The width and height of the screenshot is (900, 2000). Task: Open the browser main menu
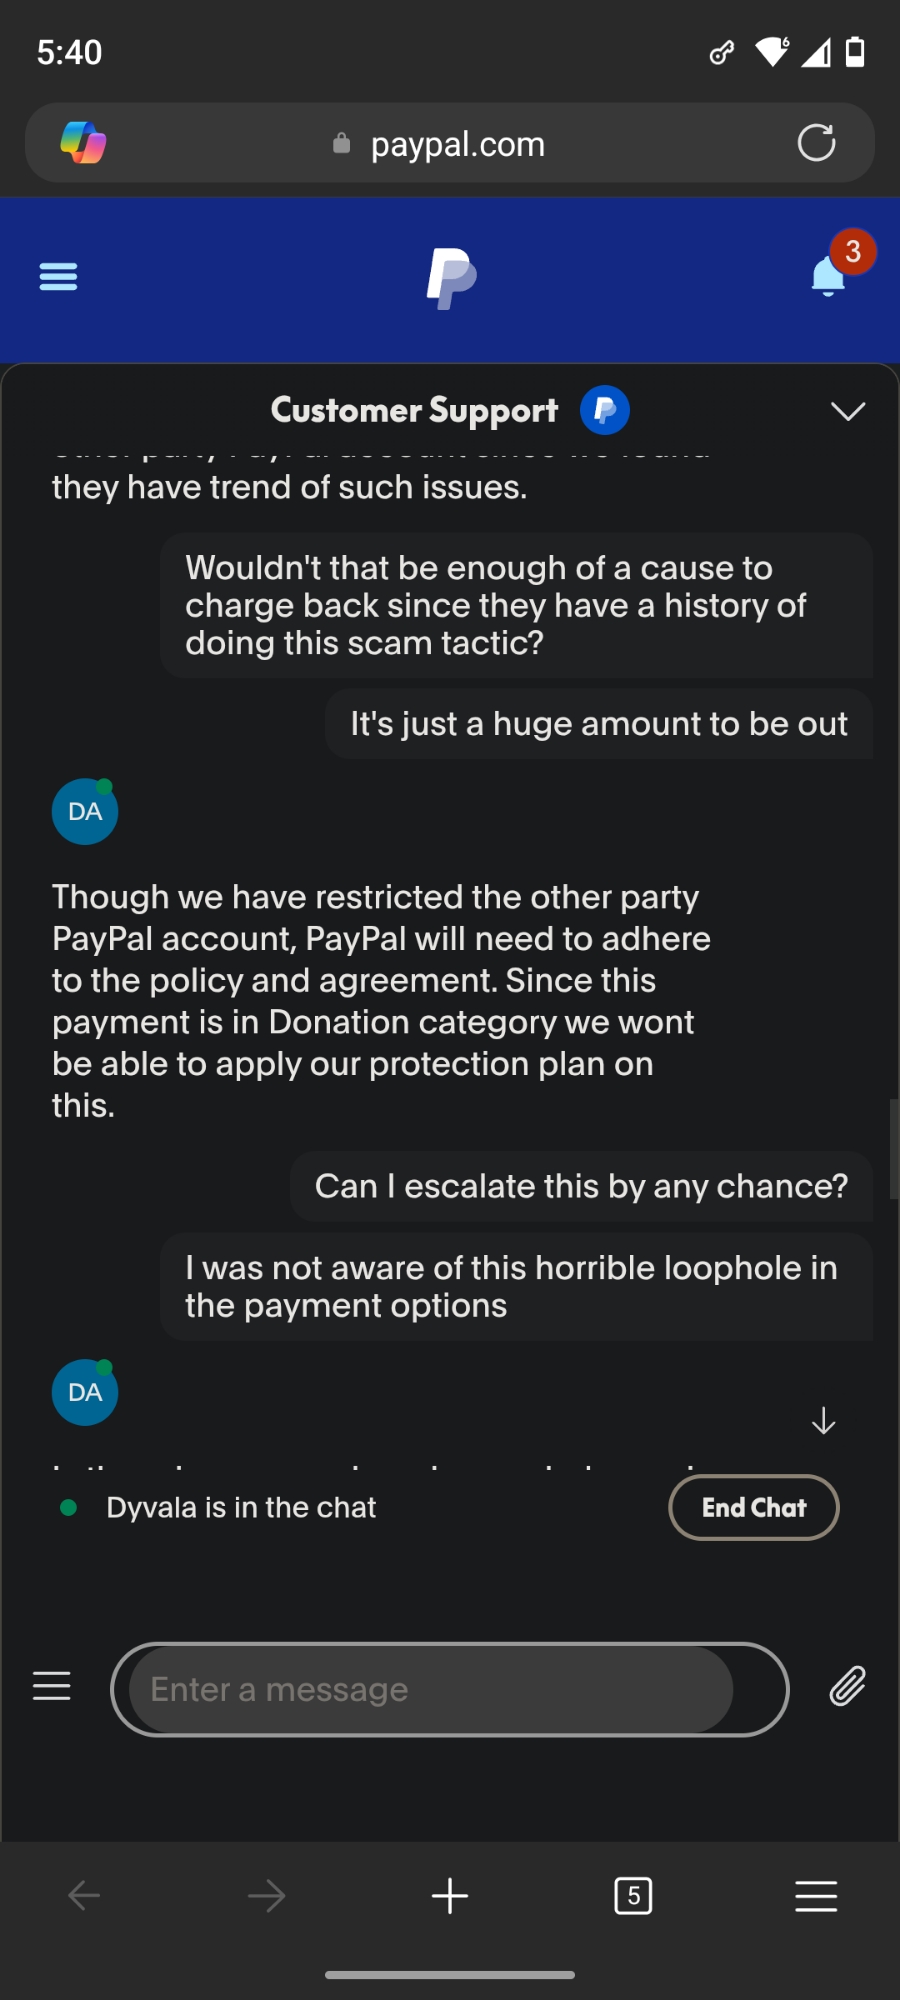click(816, 1896)
